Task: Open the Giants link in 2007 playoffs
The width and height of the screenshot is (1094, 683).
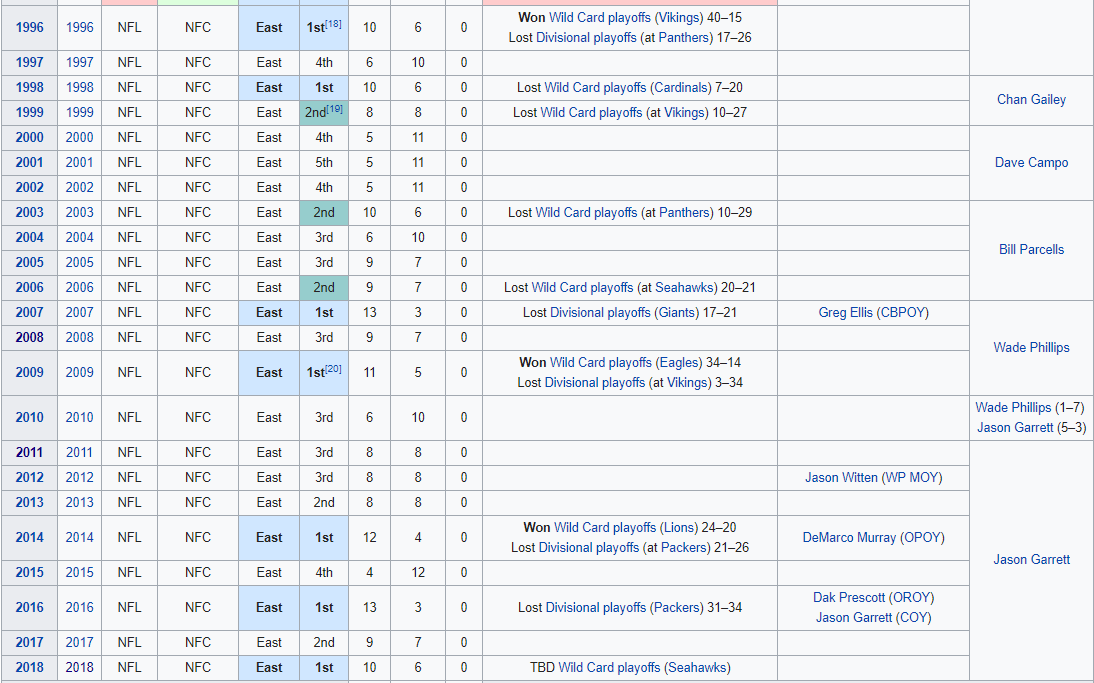Action: click(677, 313)
